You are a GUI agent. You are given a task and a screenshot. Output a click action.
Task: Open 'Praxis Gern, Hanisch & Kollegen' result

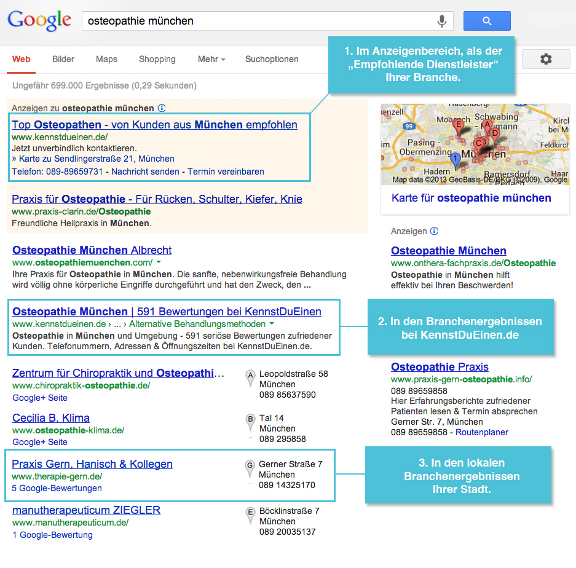(x=92, y=464)
